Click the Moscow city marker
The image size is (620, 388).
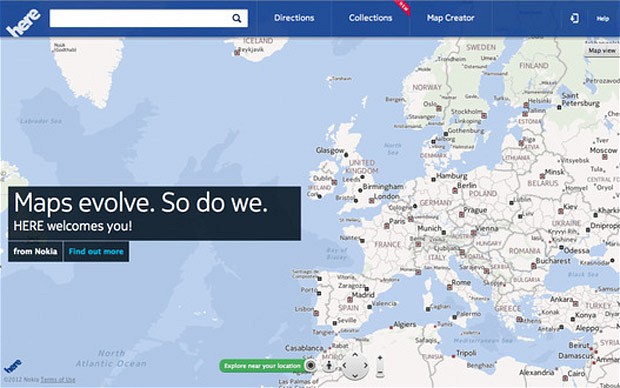coord(605,157)
